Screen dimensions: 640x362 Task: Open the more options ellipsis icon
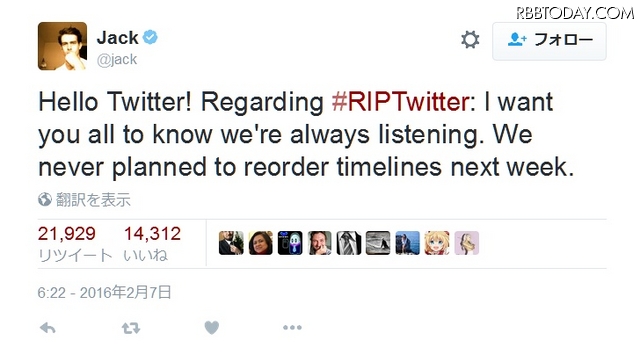point(292,327)
